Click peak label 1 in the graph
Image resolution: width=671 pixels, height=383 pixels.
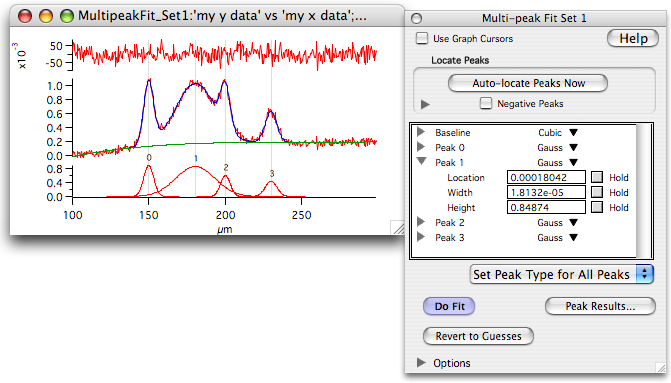(196, 158)
